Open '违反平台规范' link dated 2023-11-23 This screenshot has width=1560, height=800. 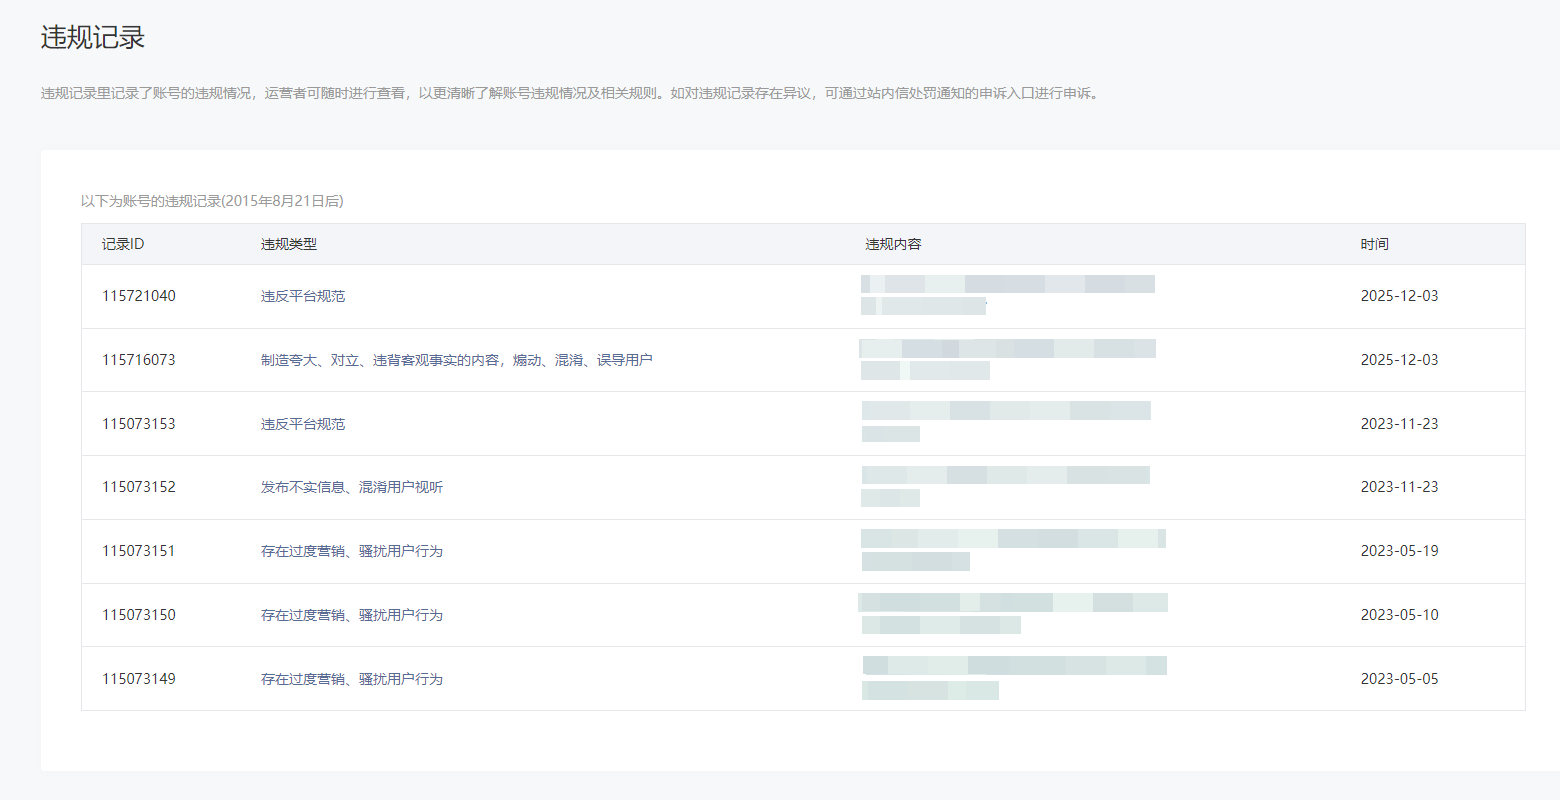[303, 424]
